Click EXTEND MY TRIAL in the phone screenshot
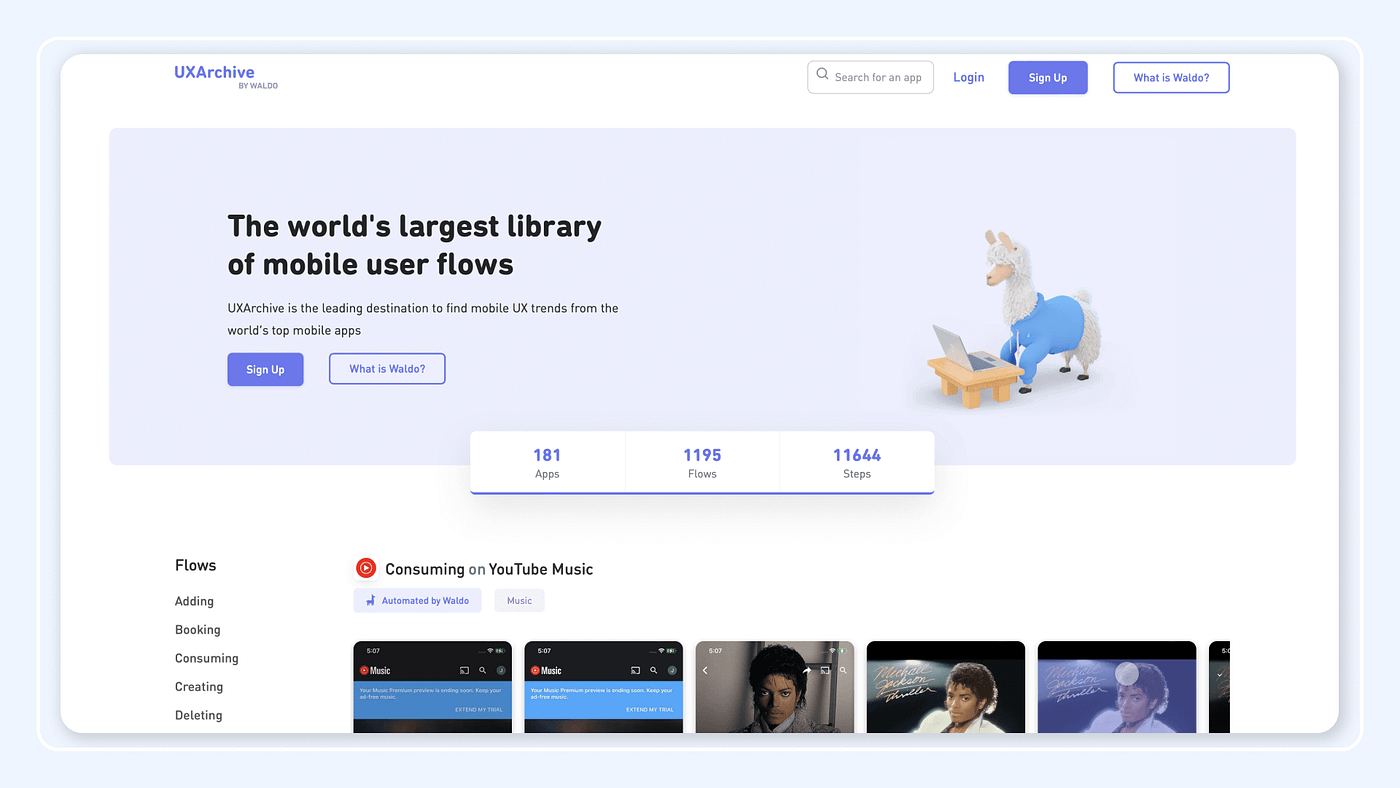The height and width of the screenshot is (788, 1400). click(x=479, y=709)
